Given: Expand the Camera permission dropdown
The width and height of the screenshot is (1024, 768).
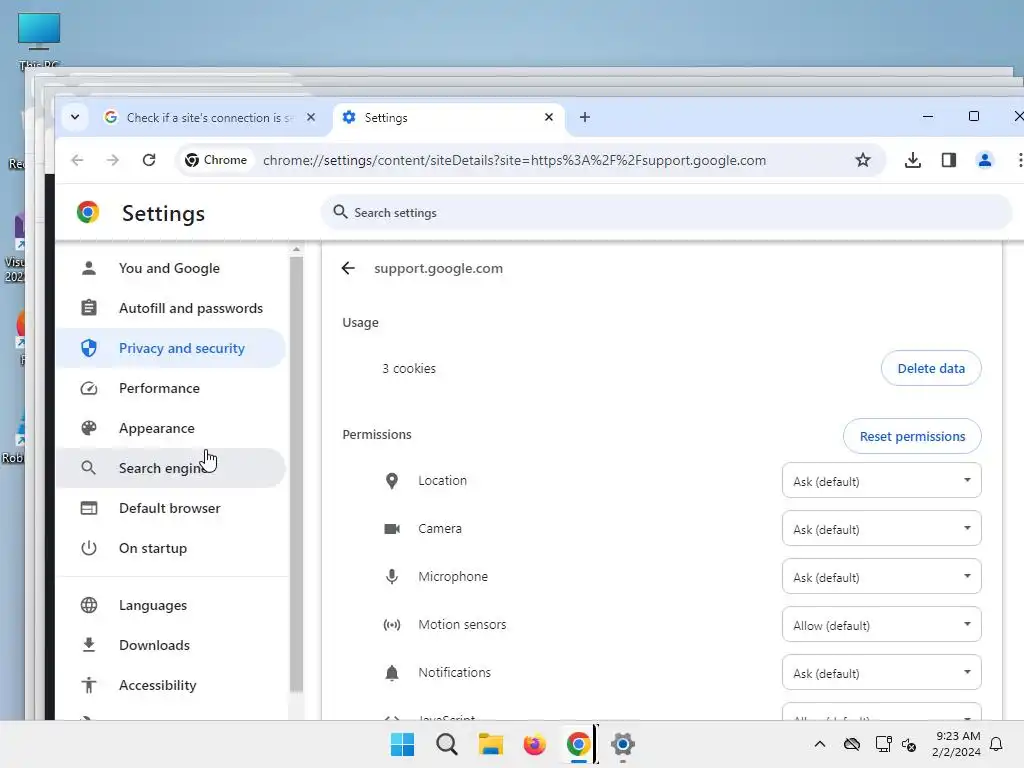Looking at the screenshot, I should (881, 528).
